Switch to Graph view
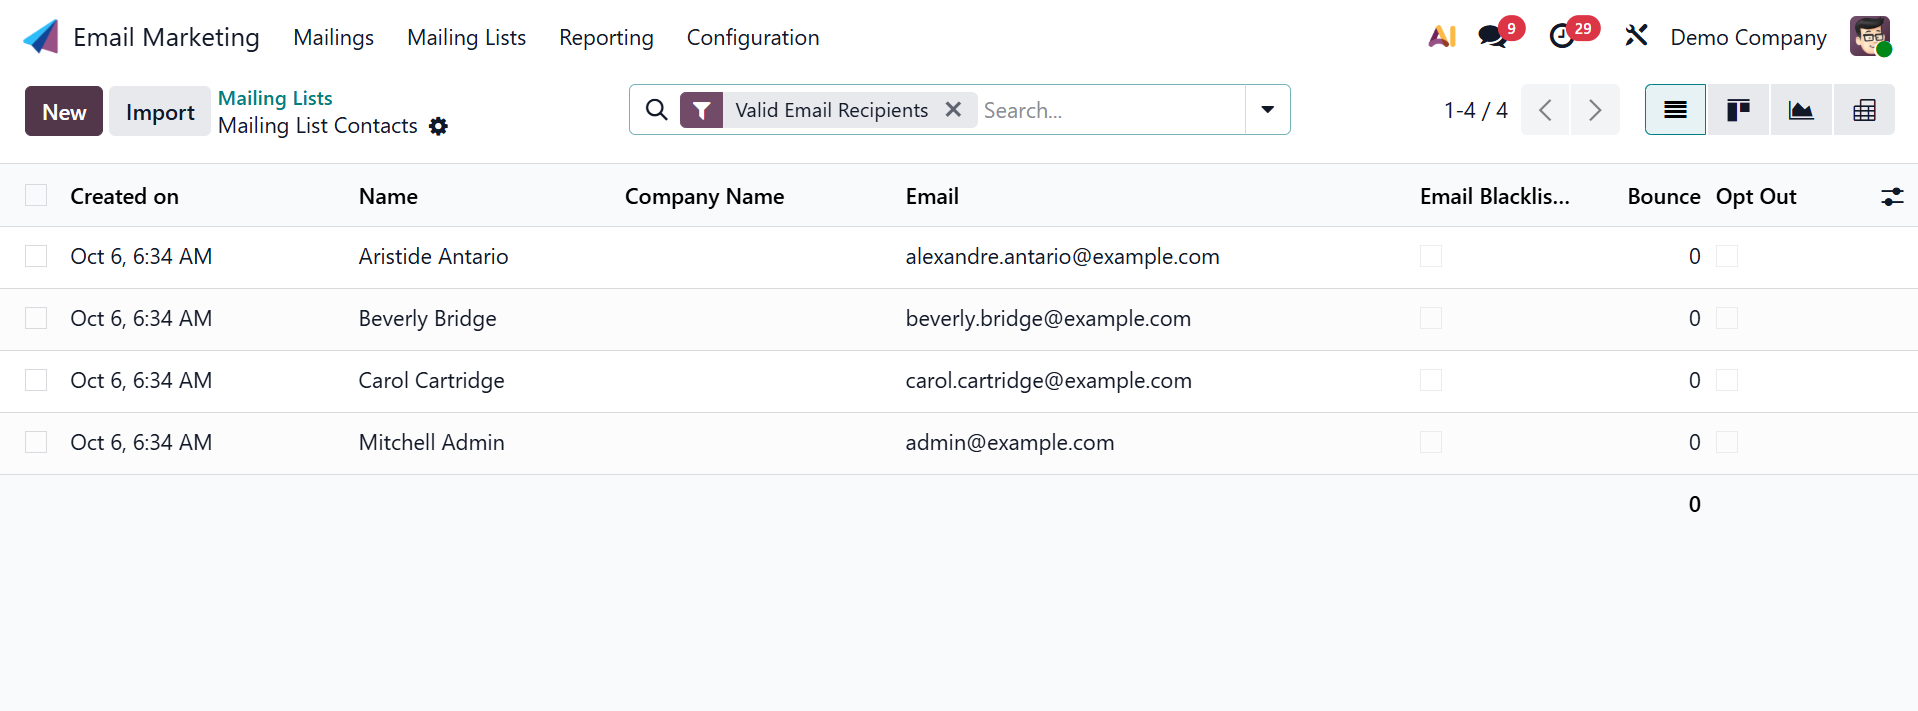Screen dimensions: 1918x711 [1801, 110]
